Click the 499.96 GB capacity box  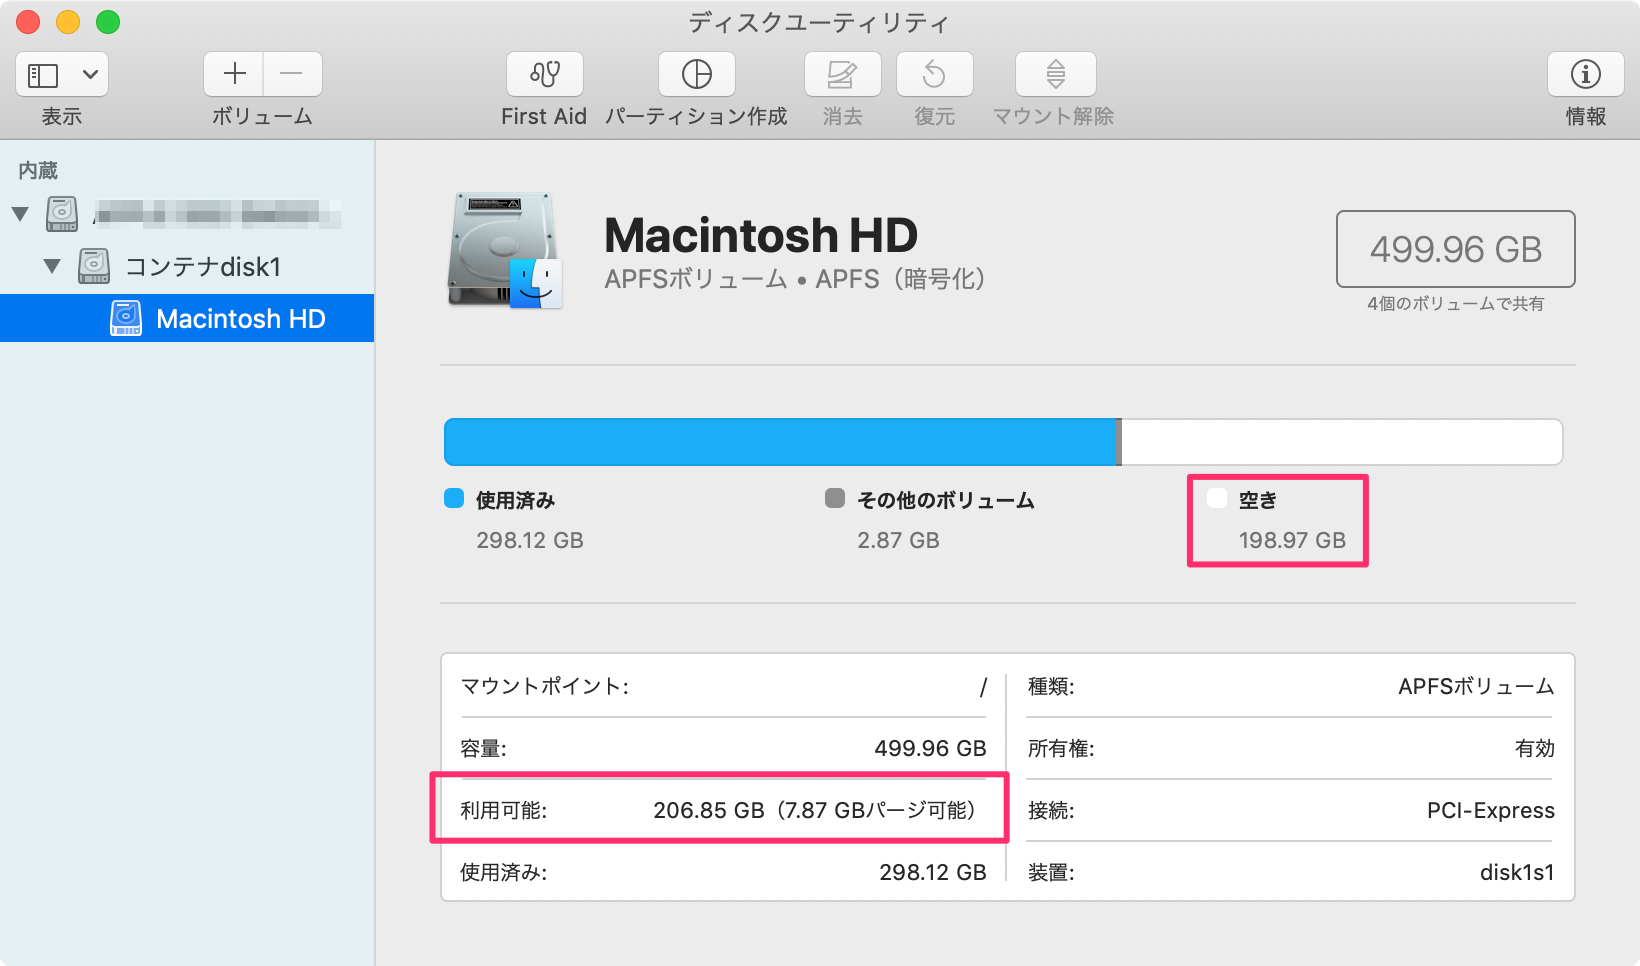1455,249
